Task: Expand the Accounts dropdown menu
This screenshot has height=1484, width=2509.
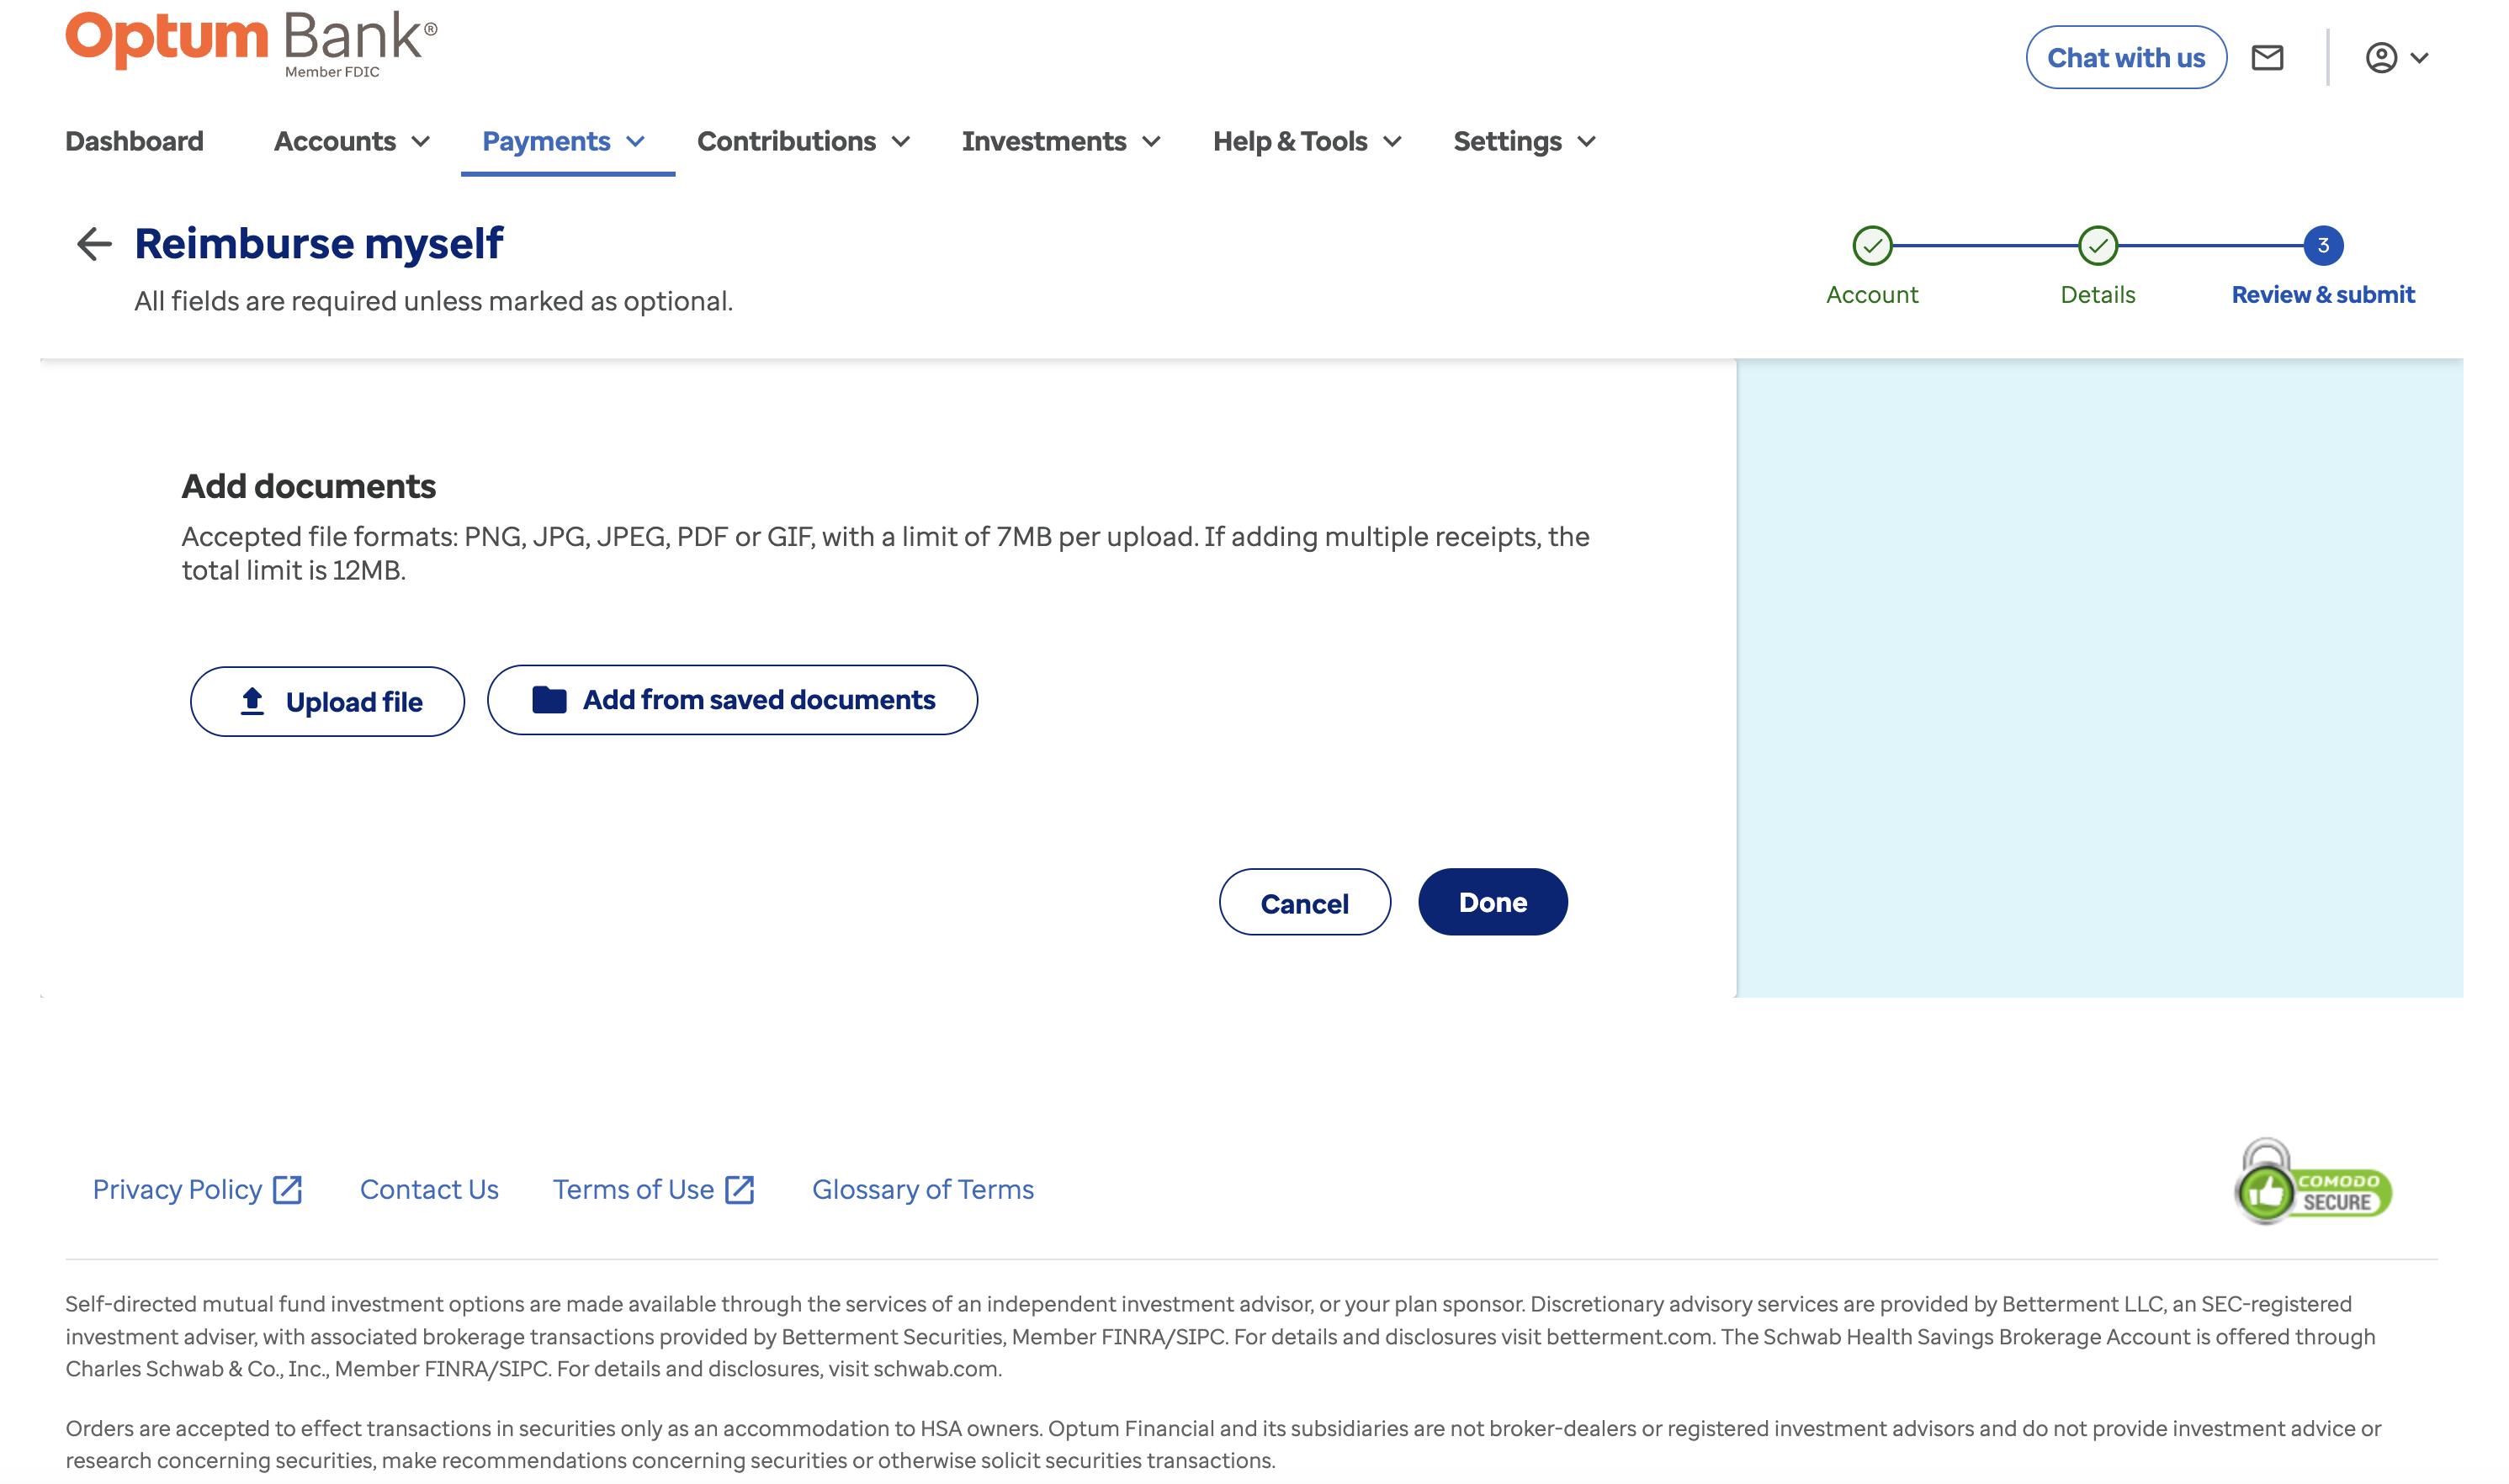Action: pos(351,141)
